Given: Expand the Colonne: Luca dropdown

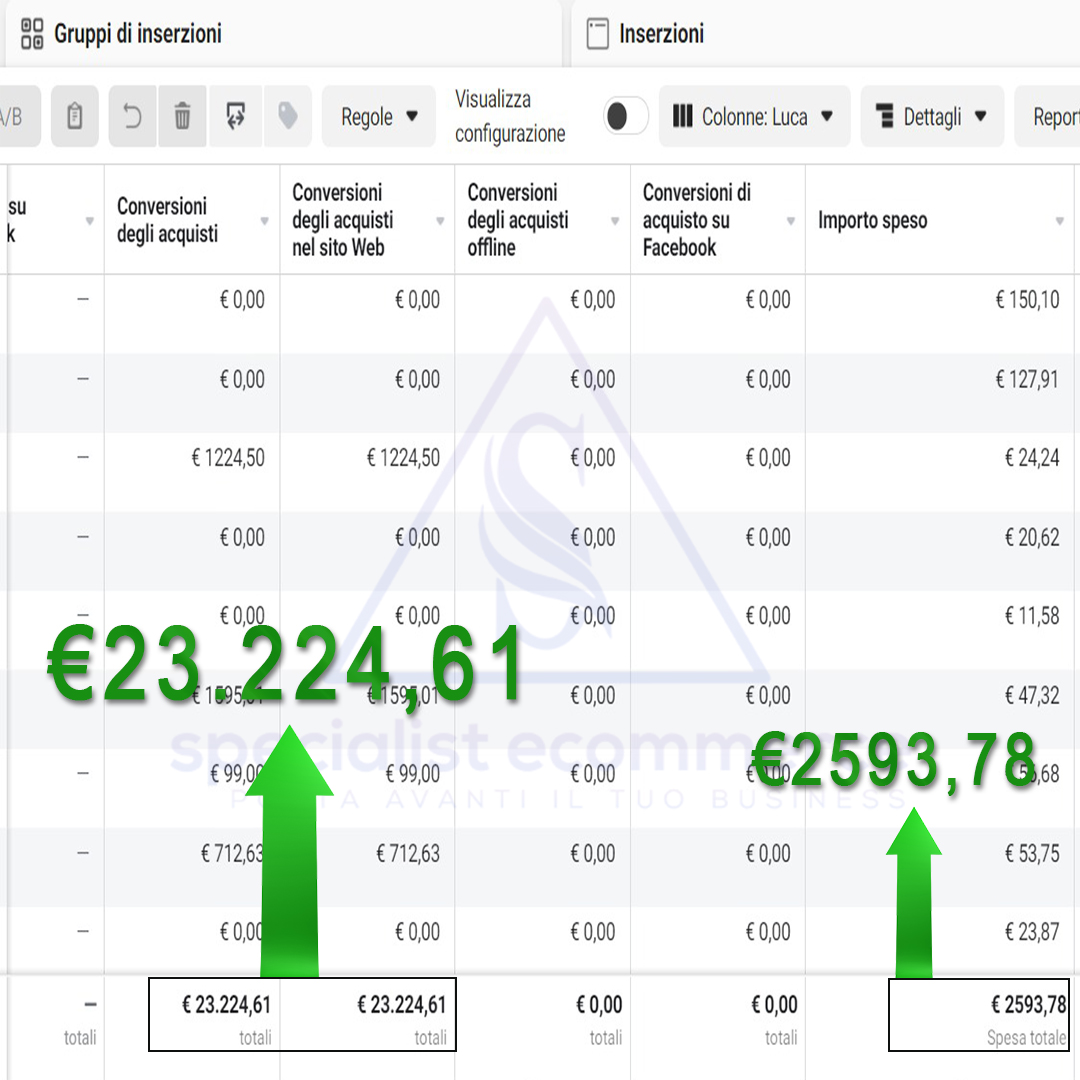Looking at the screenshot, I should pyautogui.click(x=754, y=117).
